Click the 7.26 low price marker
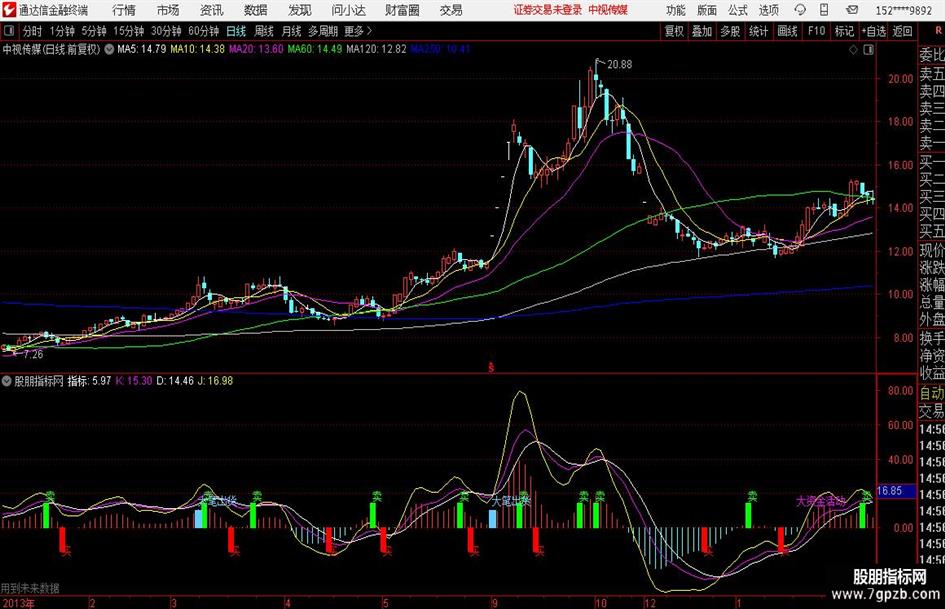Screen dimensions: 945x609 coord(33,355)
